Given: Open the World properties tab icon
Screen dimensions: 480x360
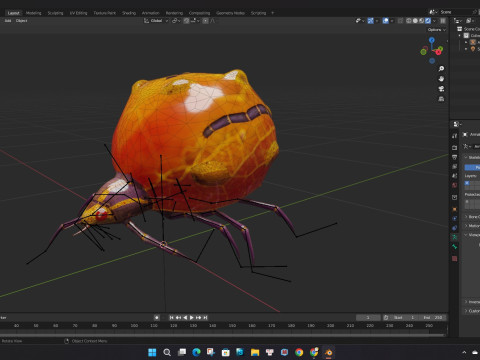Looking at the screenshot, I should point(455,185).
